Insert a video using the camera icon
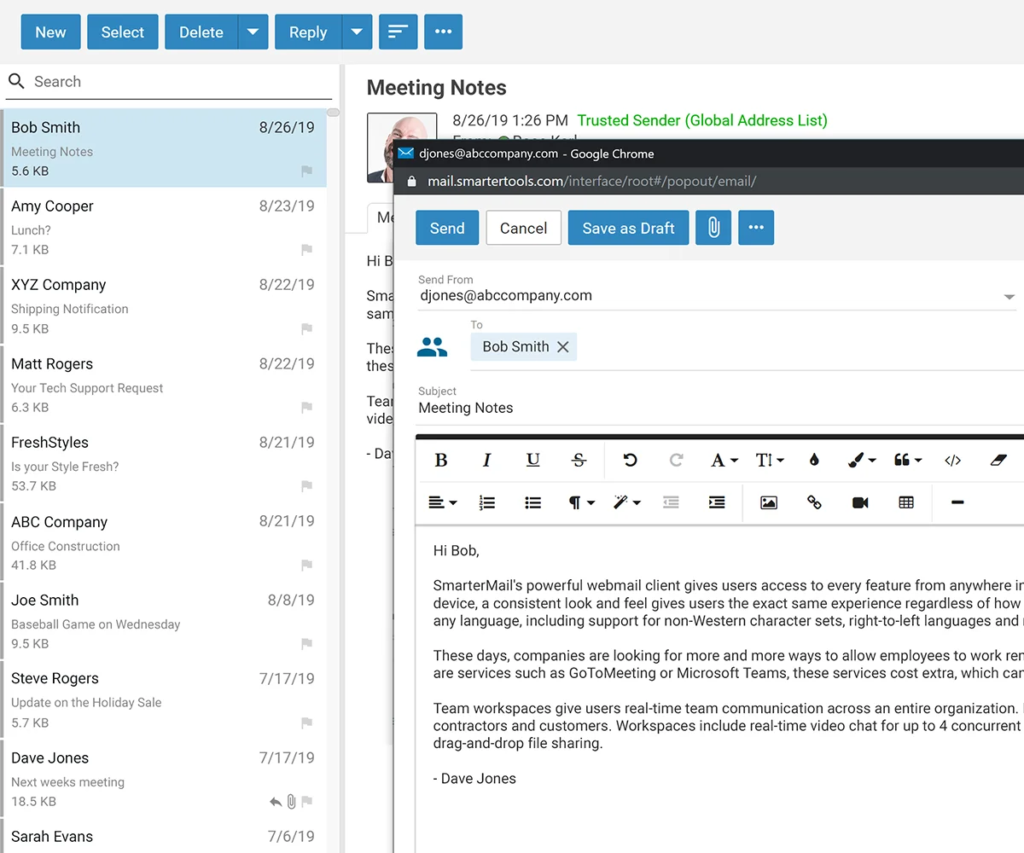This screenshot has width=1024, height=853. click(860, 502)
